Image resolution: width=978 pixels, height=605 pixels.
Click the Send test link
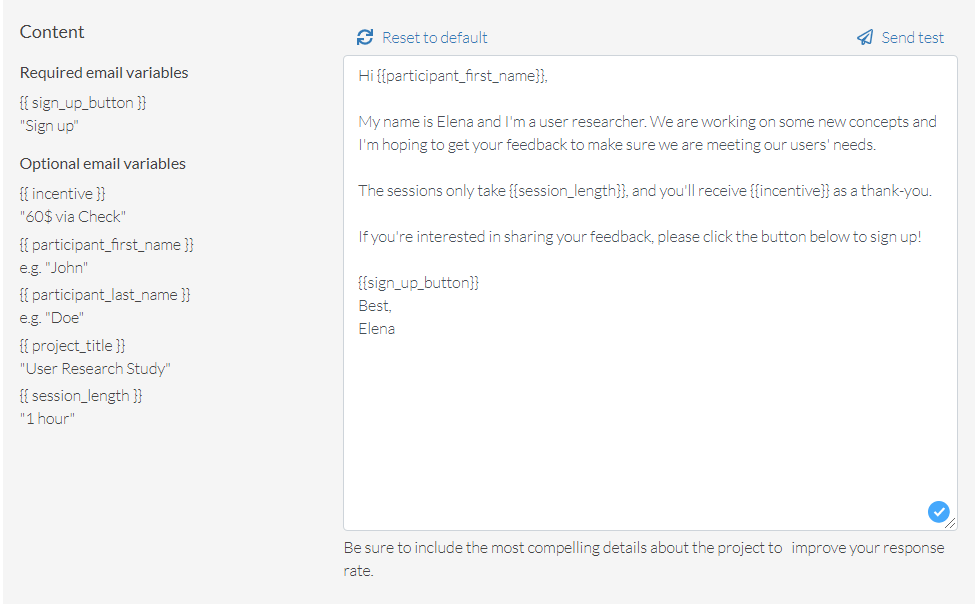point(913,38)
